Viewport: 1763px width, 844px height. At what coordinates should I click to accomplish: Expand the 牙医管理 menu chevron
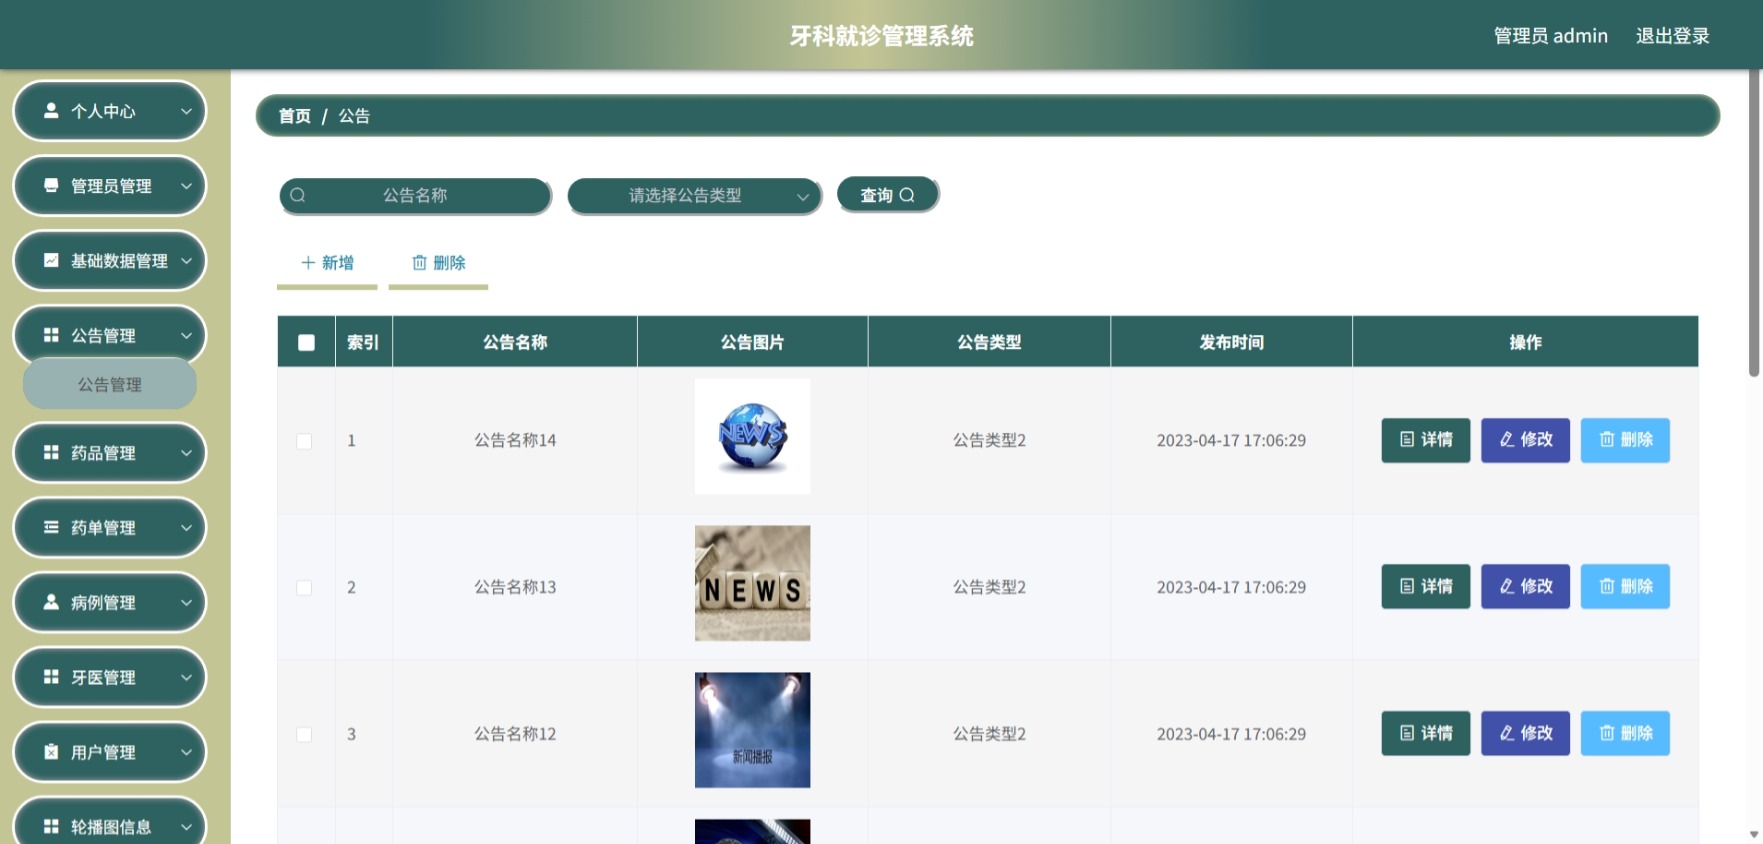[186, 678]
